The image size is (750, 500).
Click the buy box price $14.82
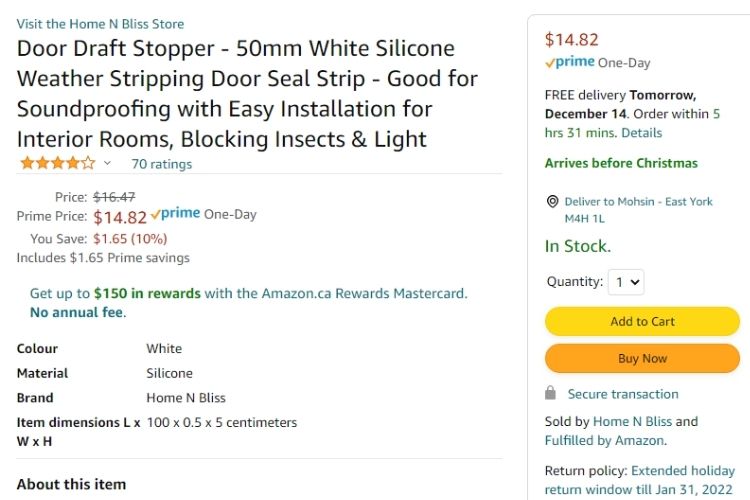(x=572, y=40)
